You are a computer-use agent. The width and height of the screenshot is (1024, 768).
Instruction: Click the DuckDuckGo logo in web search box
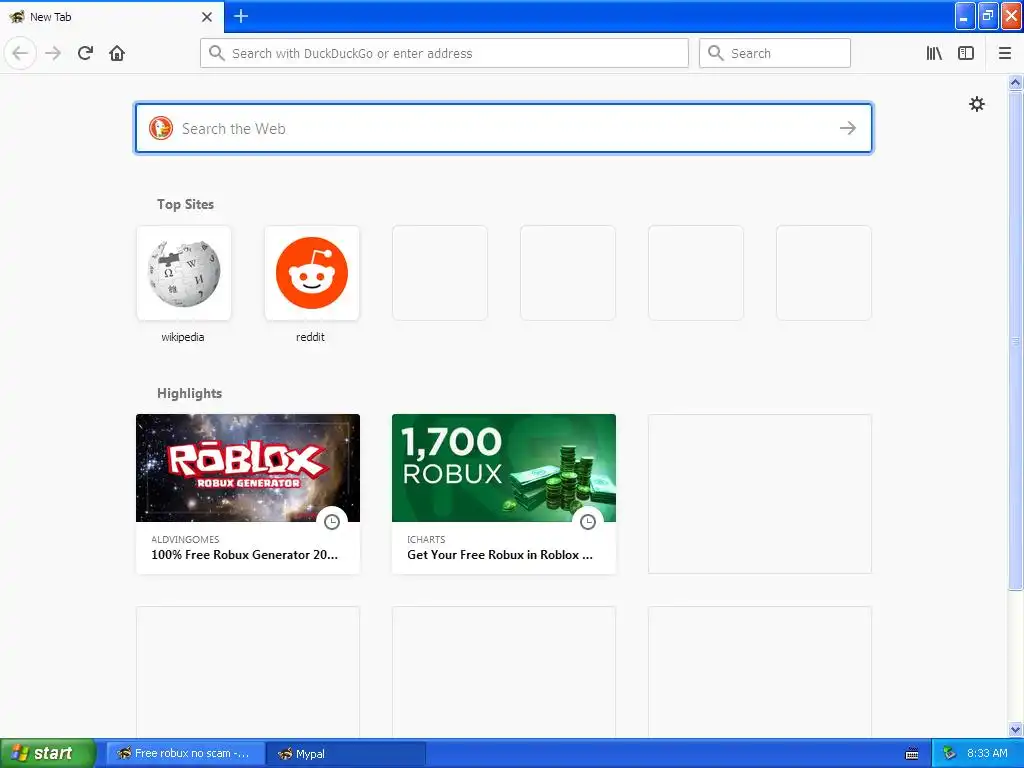161,128
